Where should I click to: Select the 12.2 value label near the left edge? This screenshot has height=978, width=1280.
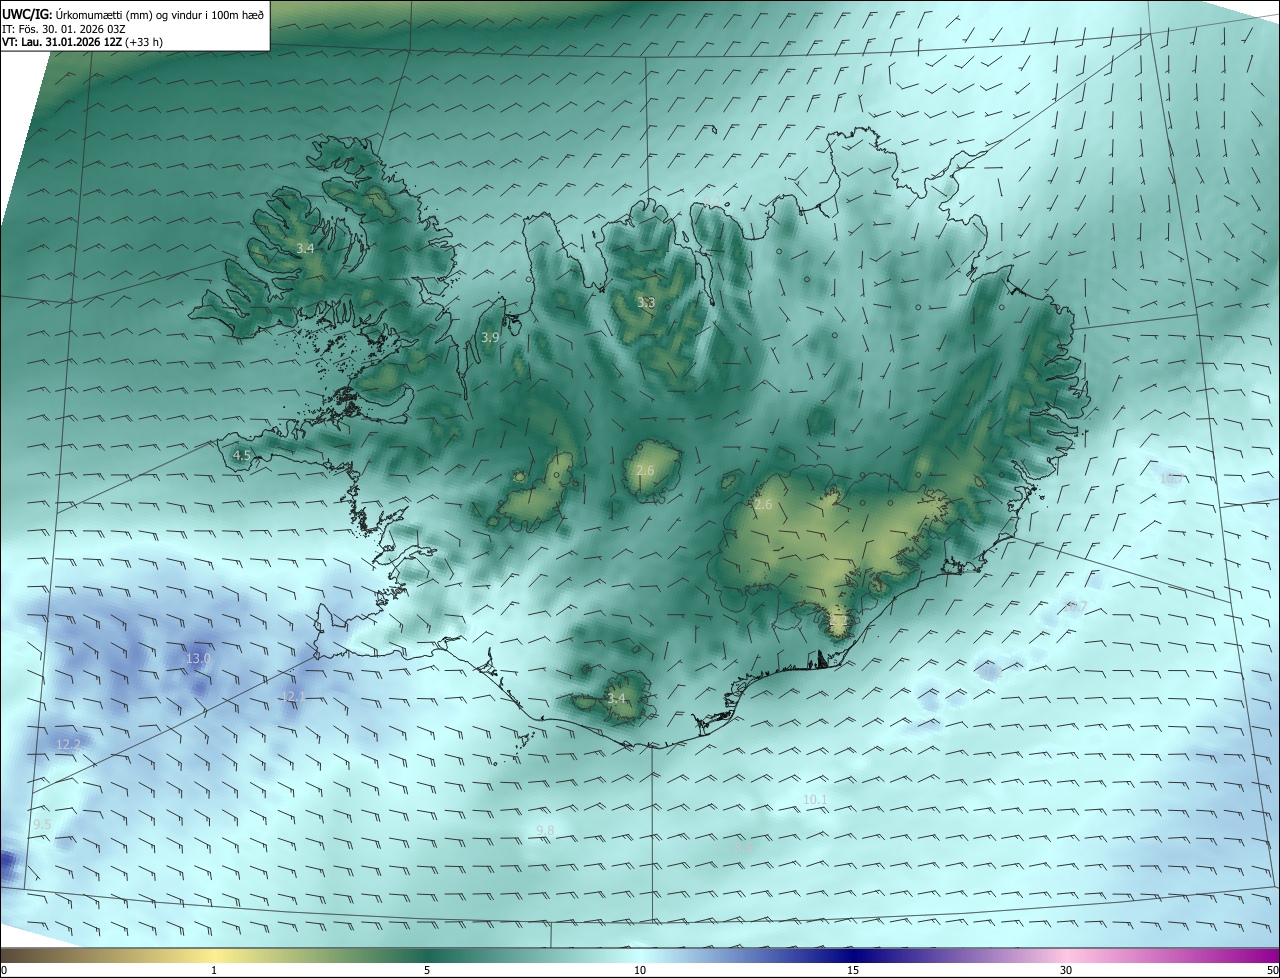coord(68,745)
